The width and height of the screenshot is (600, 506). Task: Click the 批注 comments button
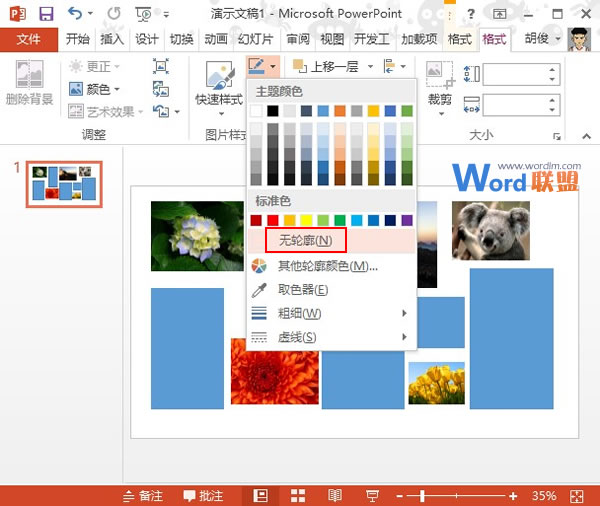point(203,496)
